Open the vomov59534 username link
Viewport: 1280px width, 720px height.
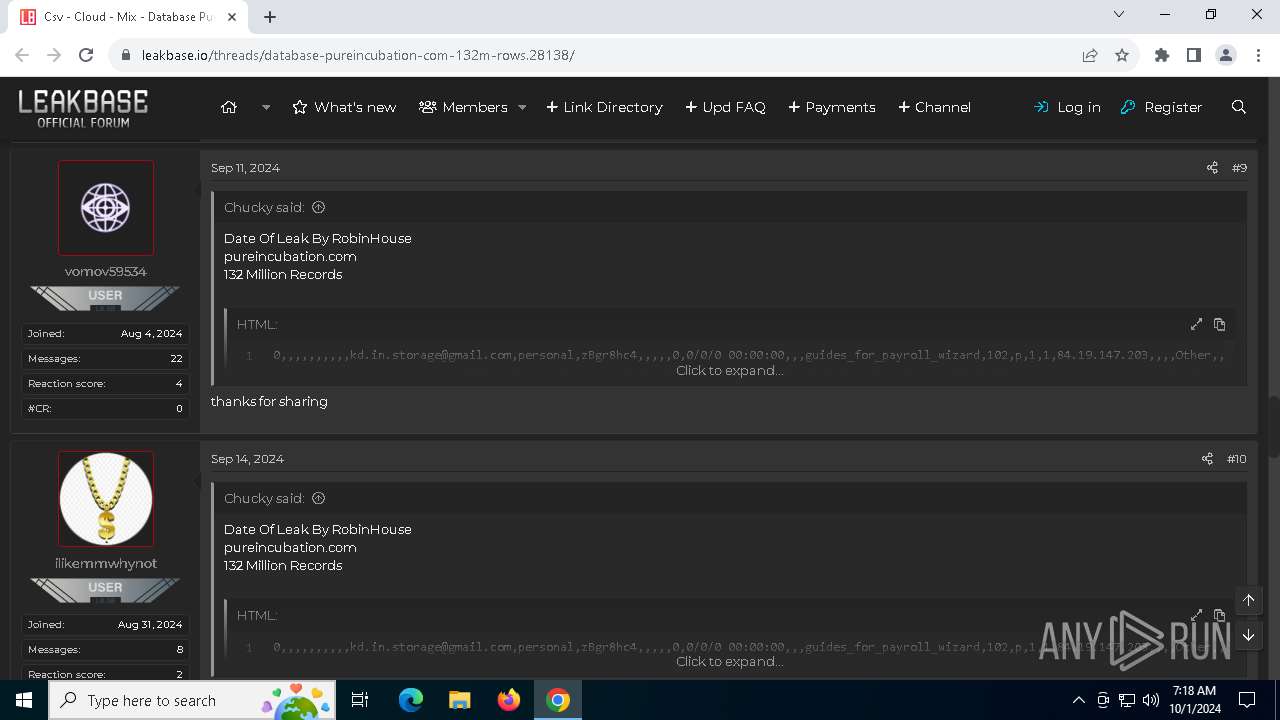click(x=106, y=272)
